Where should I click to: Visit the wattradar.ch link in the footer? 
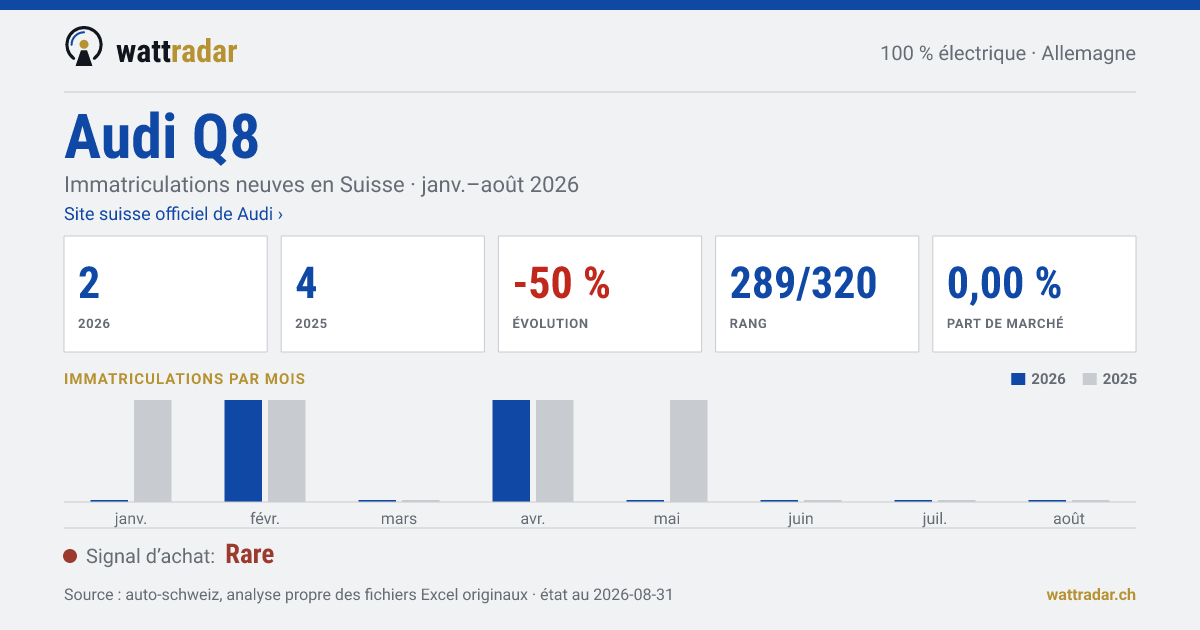tap(1091, 594)
